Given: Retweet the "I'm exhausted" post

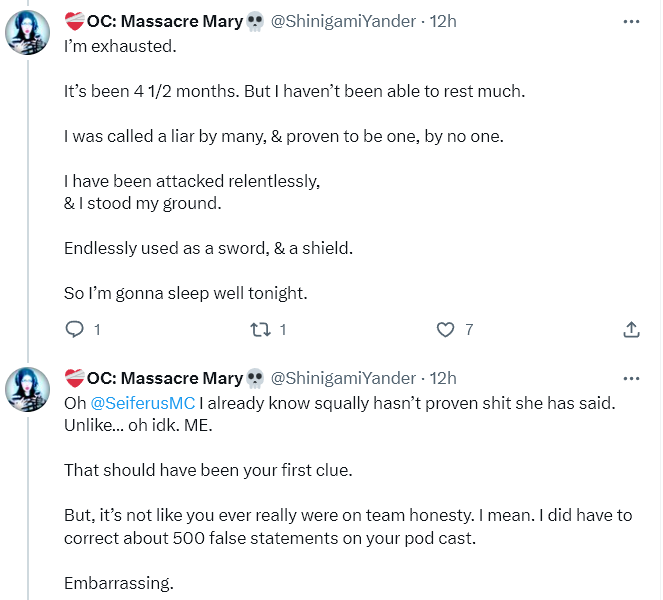Looking at the screenshot, I should coord(260,329).
